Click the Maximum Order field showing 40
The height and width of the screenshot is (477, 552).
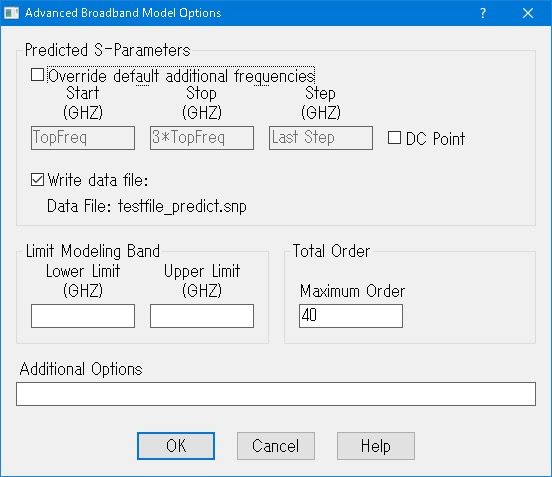[x=351, y=316]
